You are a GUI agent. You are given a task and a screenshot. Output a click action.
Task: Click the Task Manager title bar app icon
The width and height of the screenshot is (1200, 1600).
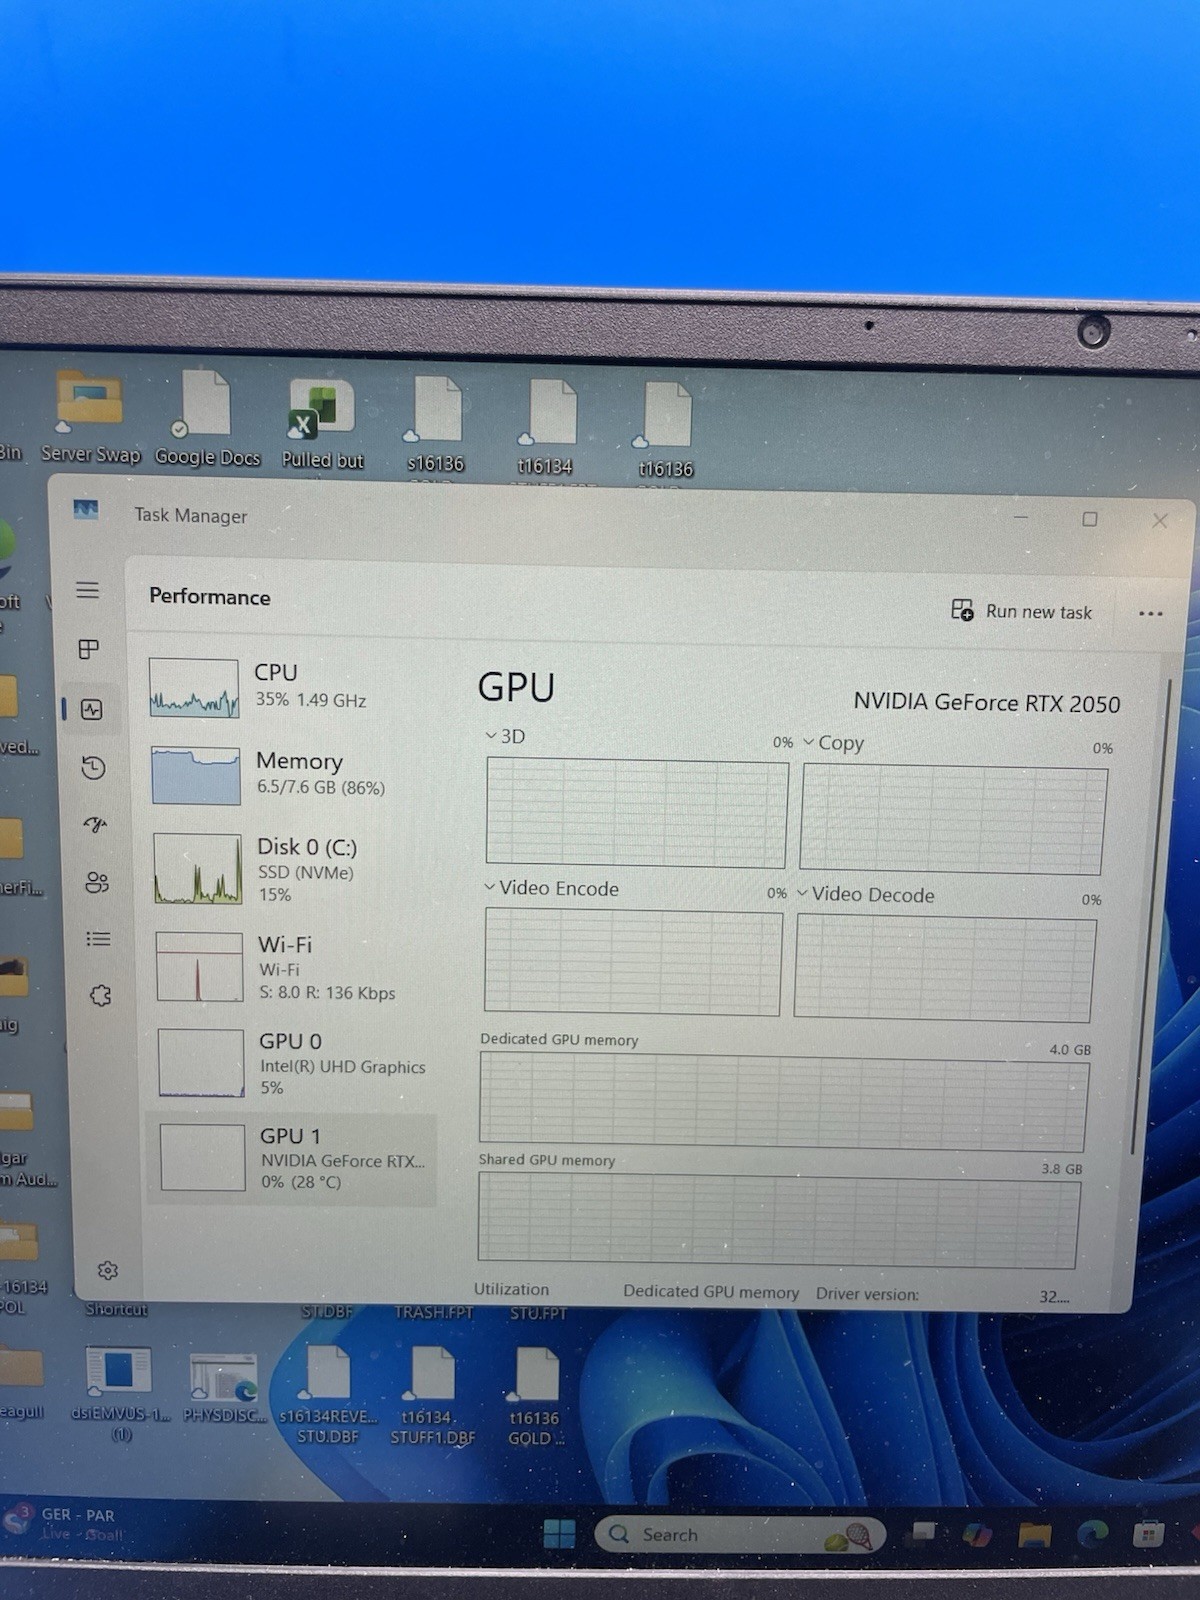(x=86, y=510)
